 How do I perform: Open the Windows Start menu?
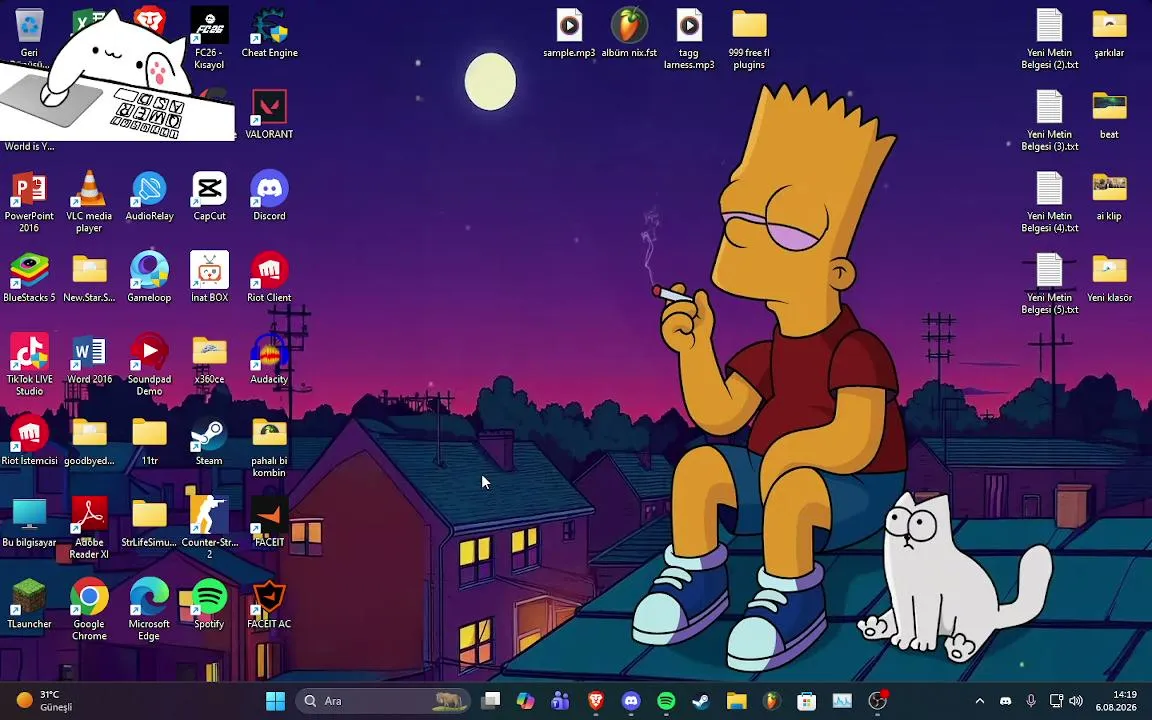click(x=276, y=701)
